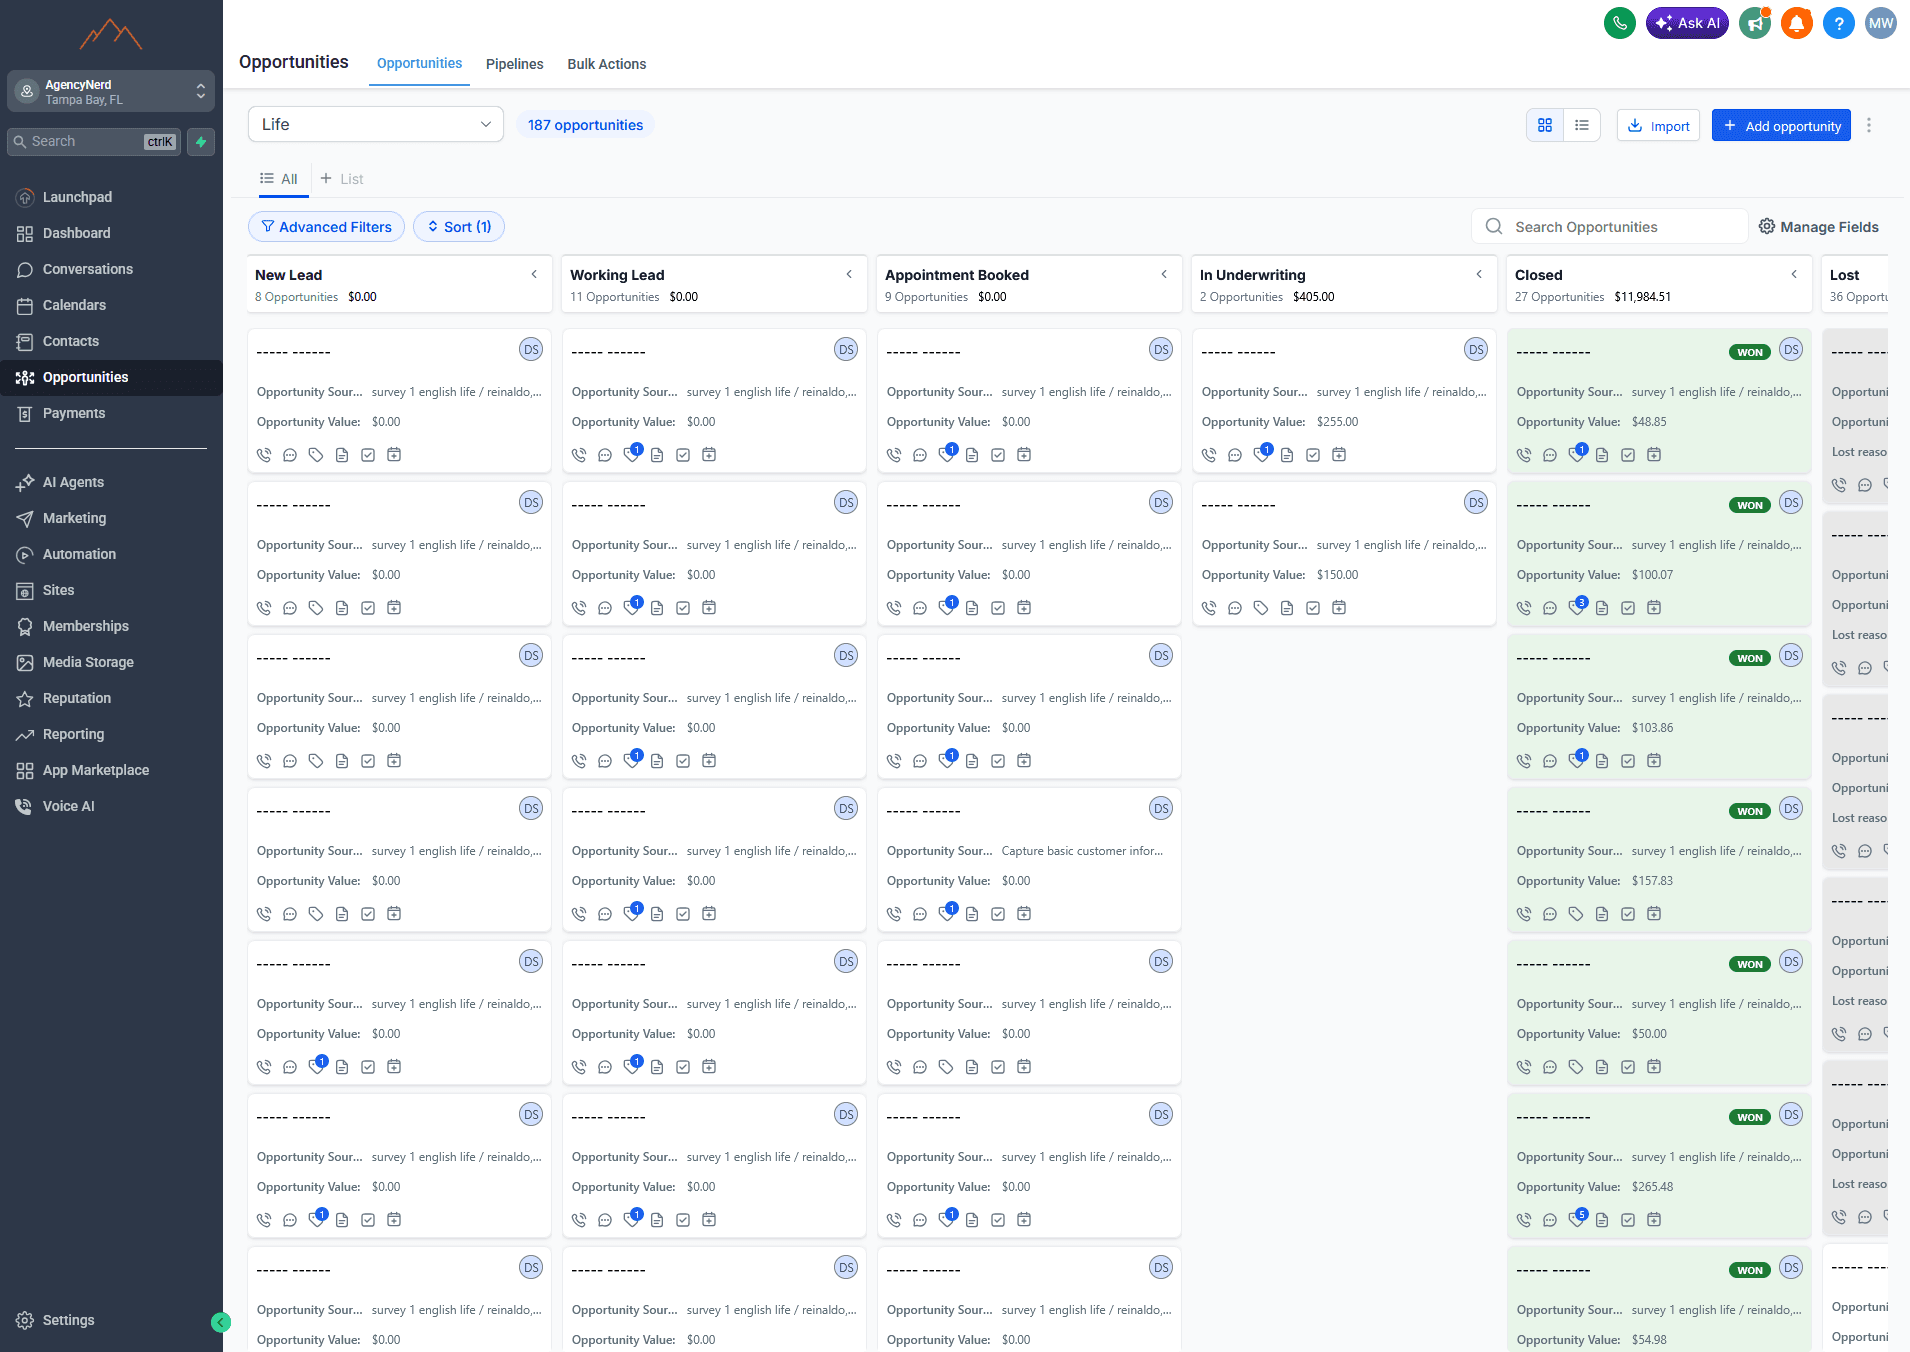Open the Bulk Actions tab

[x=606, y=64]
